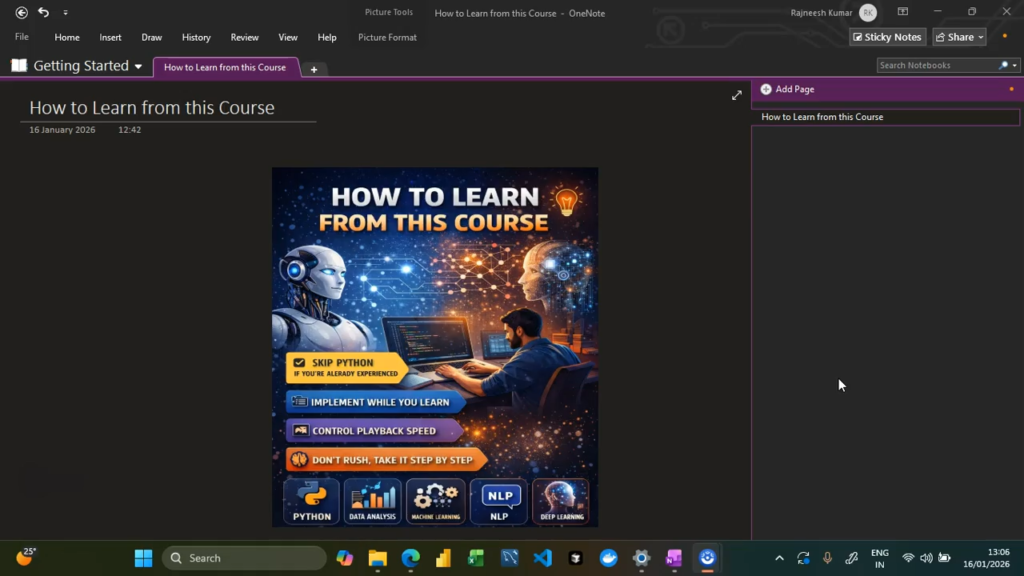Screen dimensions: 1024x576
Task: Select the History ribbon tab
Action: point(196,37)
